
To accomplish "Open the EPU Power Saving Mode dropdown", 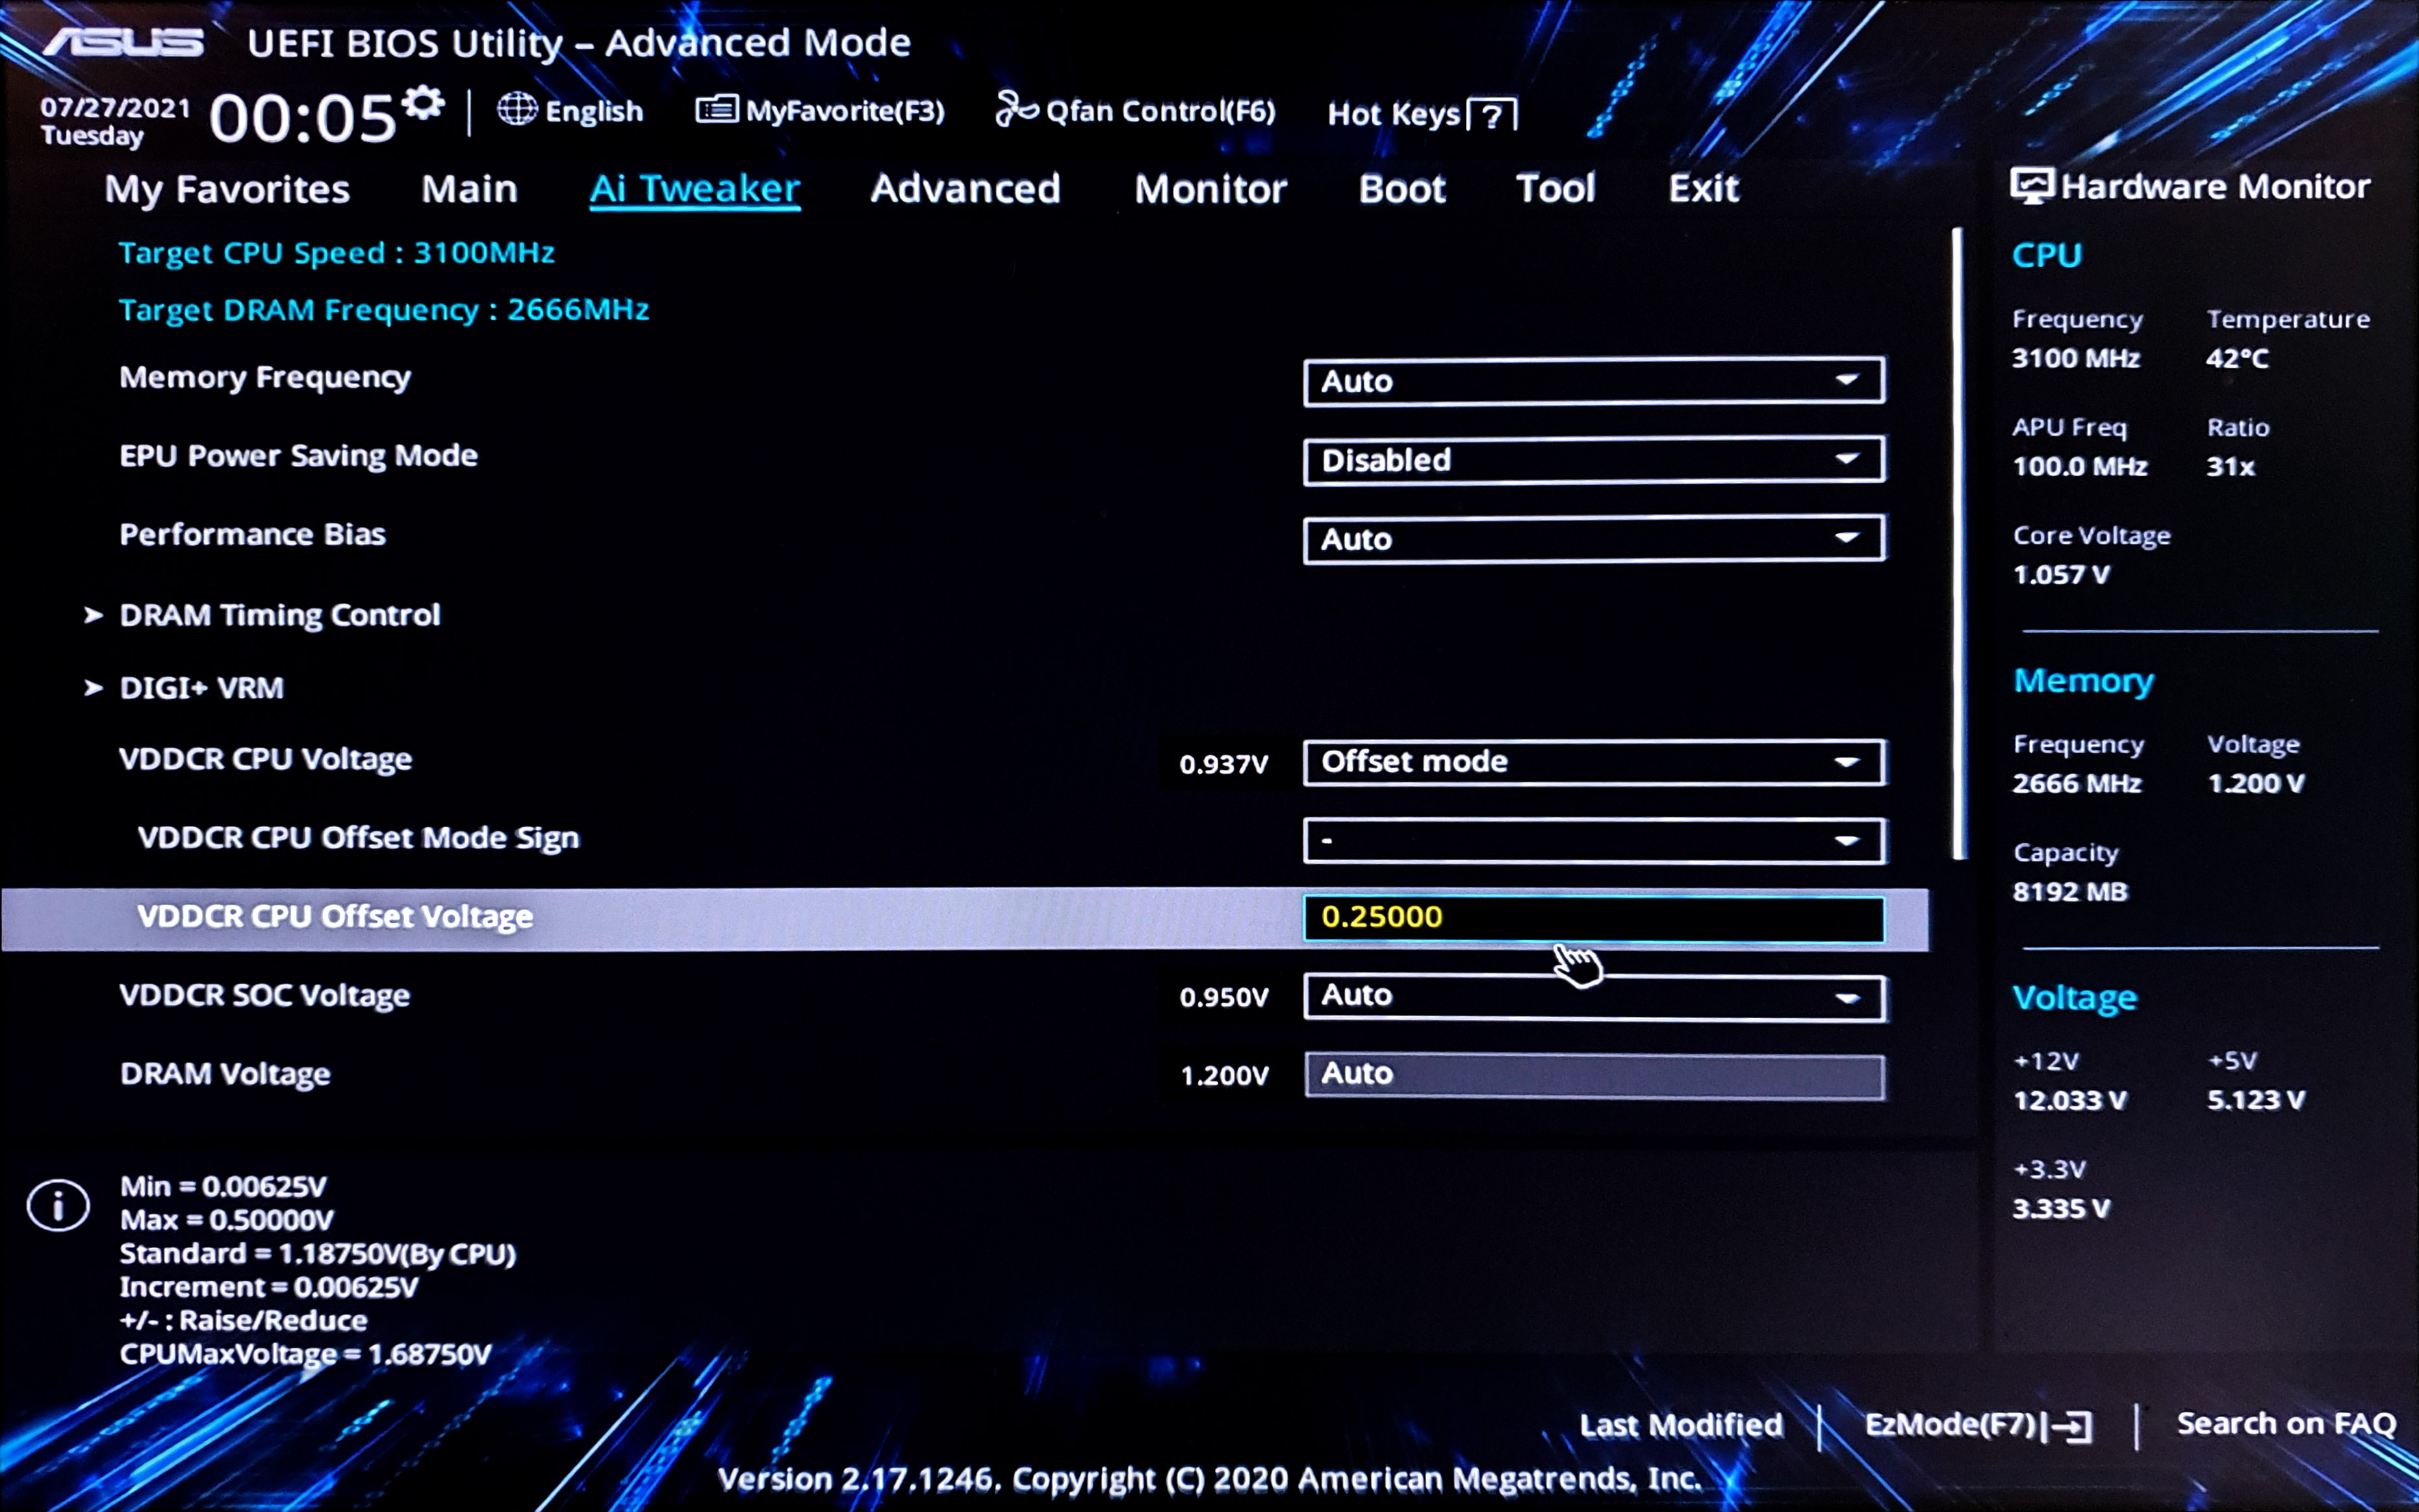I will (1594, 460).
